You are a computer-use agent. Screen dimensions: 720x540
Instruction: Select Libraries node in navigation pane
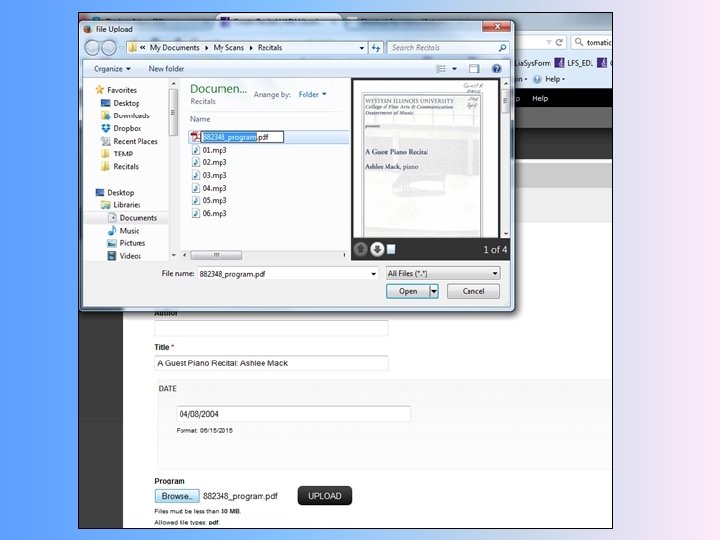coord(121,205)
